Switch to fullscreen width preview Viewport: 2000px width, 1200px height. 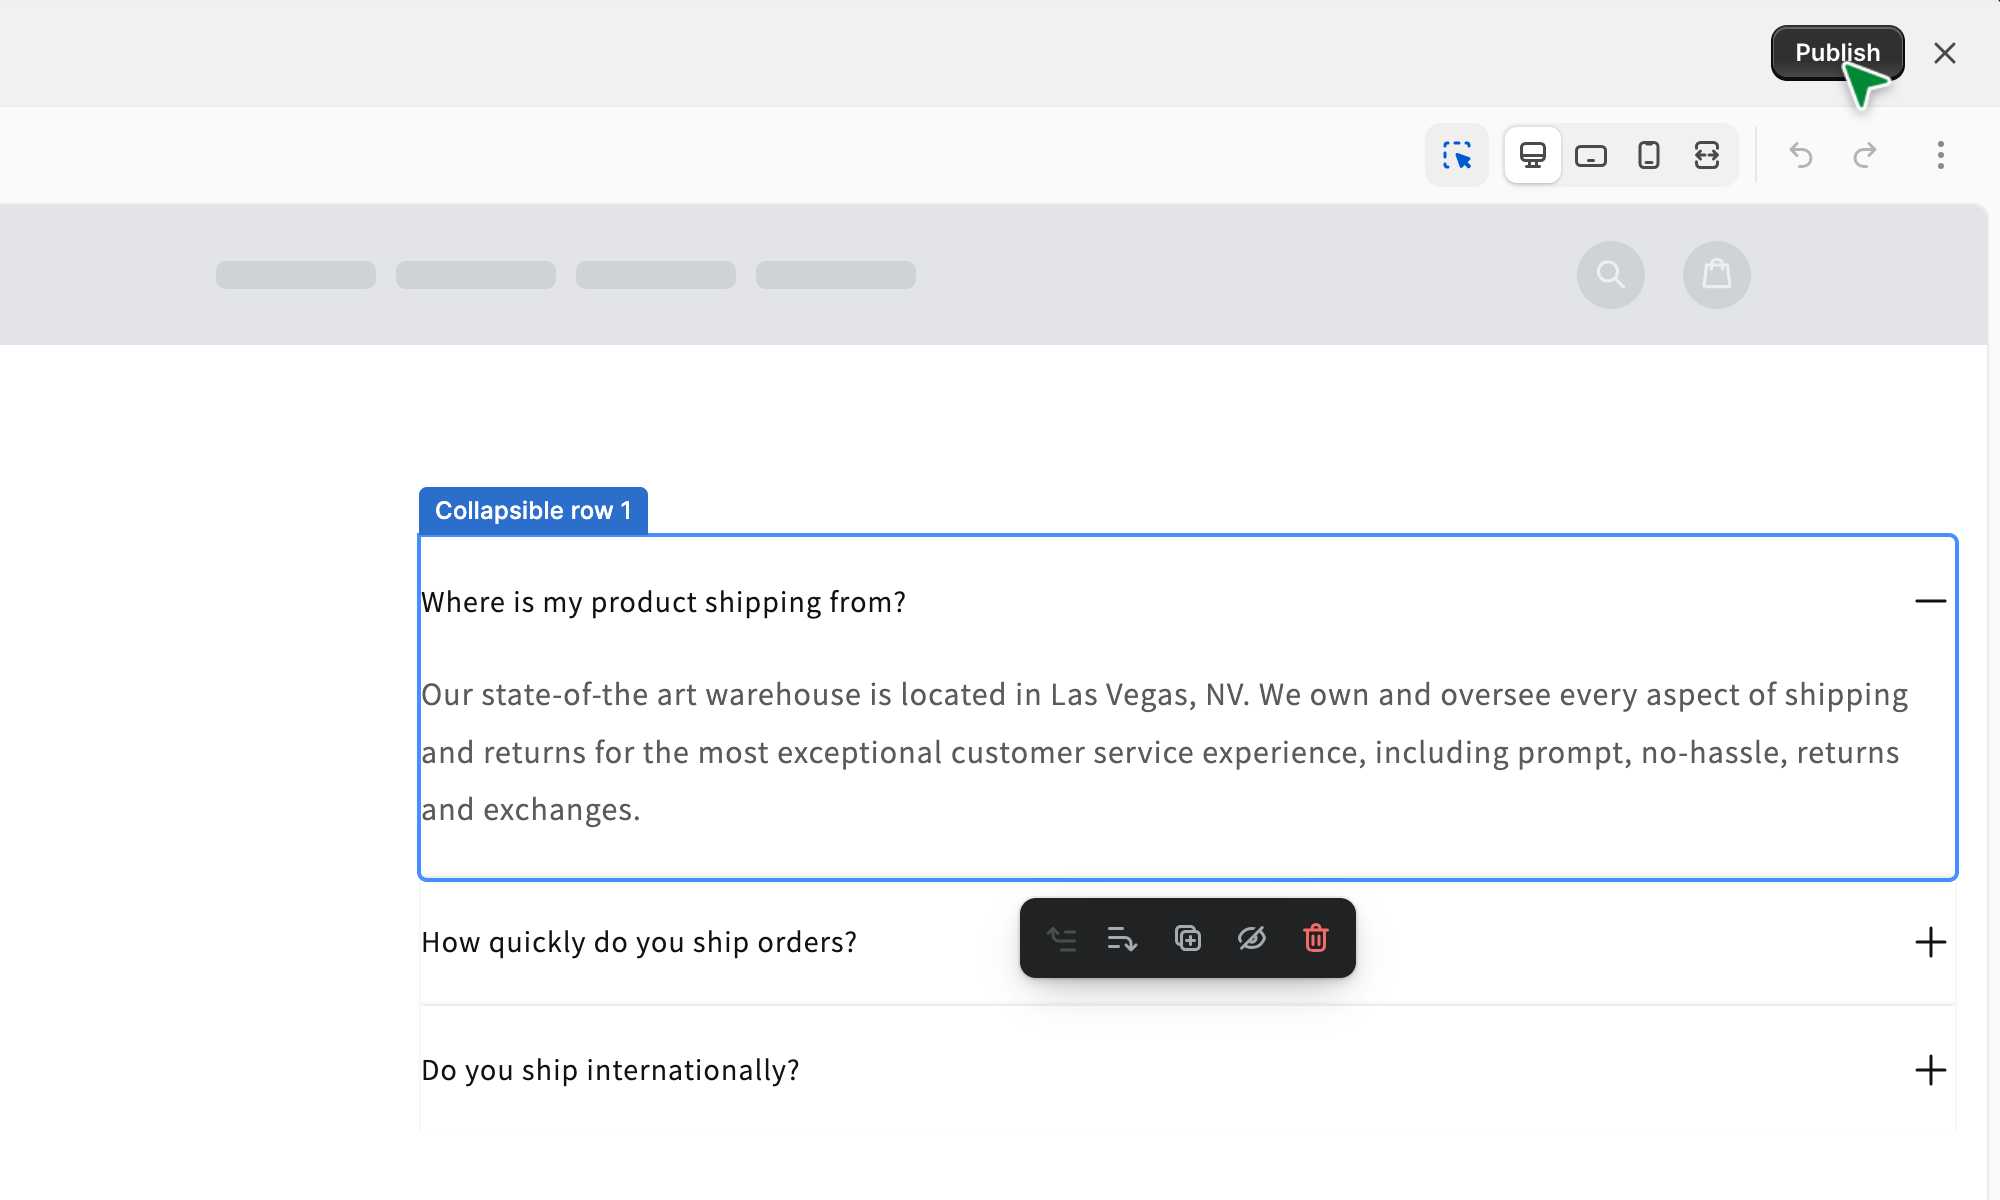[x=1706, y=155]
